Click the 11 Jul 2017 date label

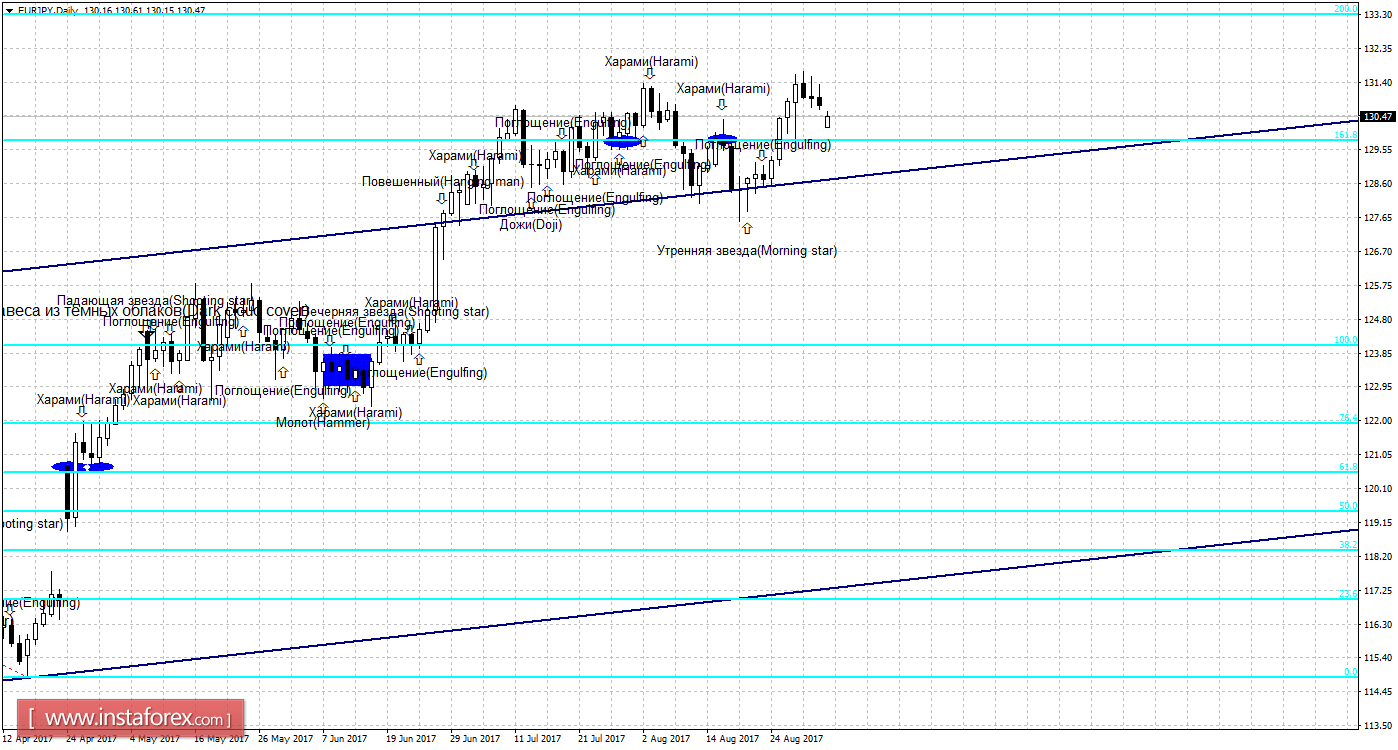pyautogui.click(x=539, y=740)
